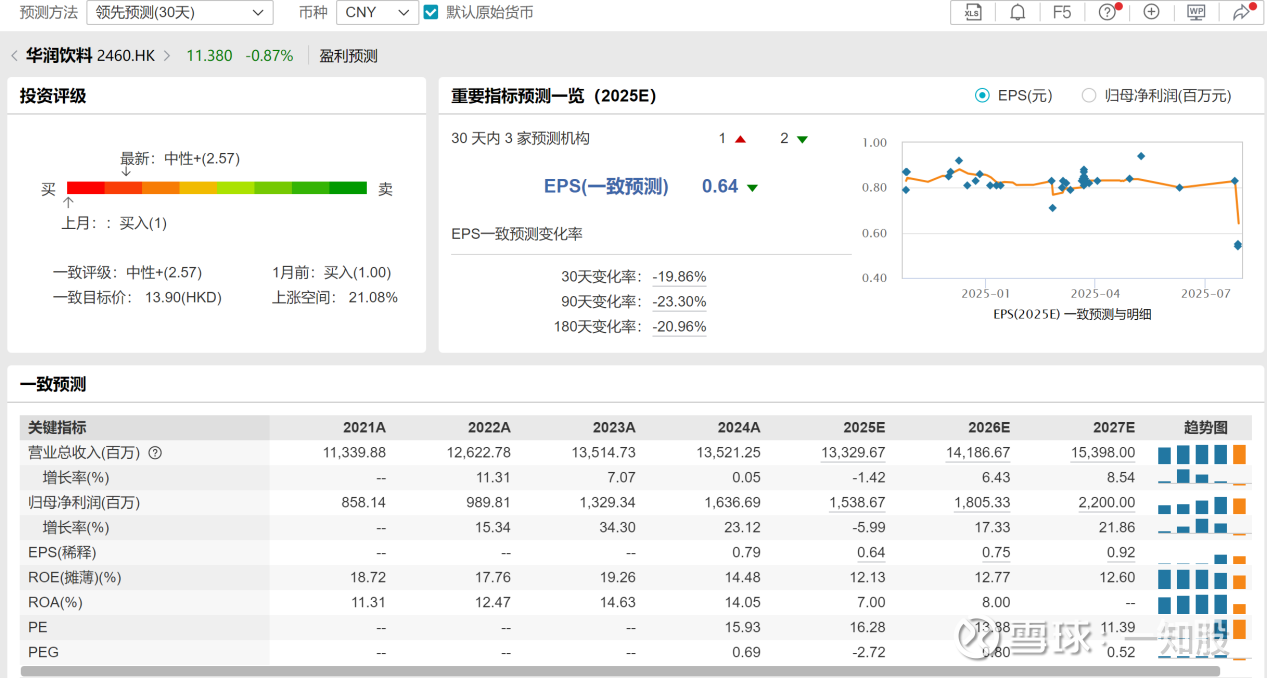1267x678 pixels.
Task: Click the EPS(一致预测) label
Action: (606, 186)
